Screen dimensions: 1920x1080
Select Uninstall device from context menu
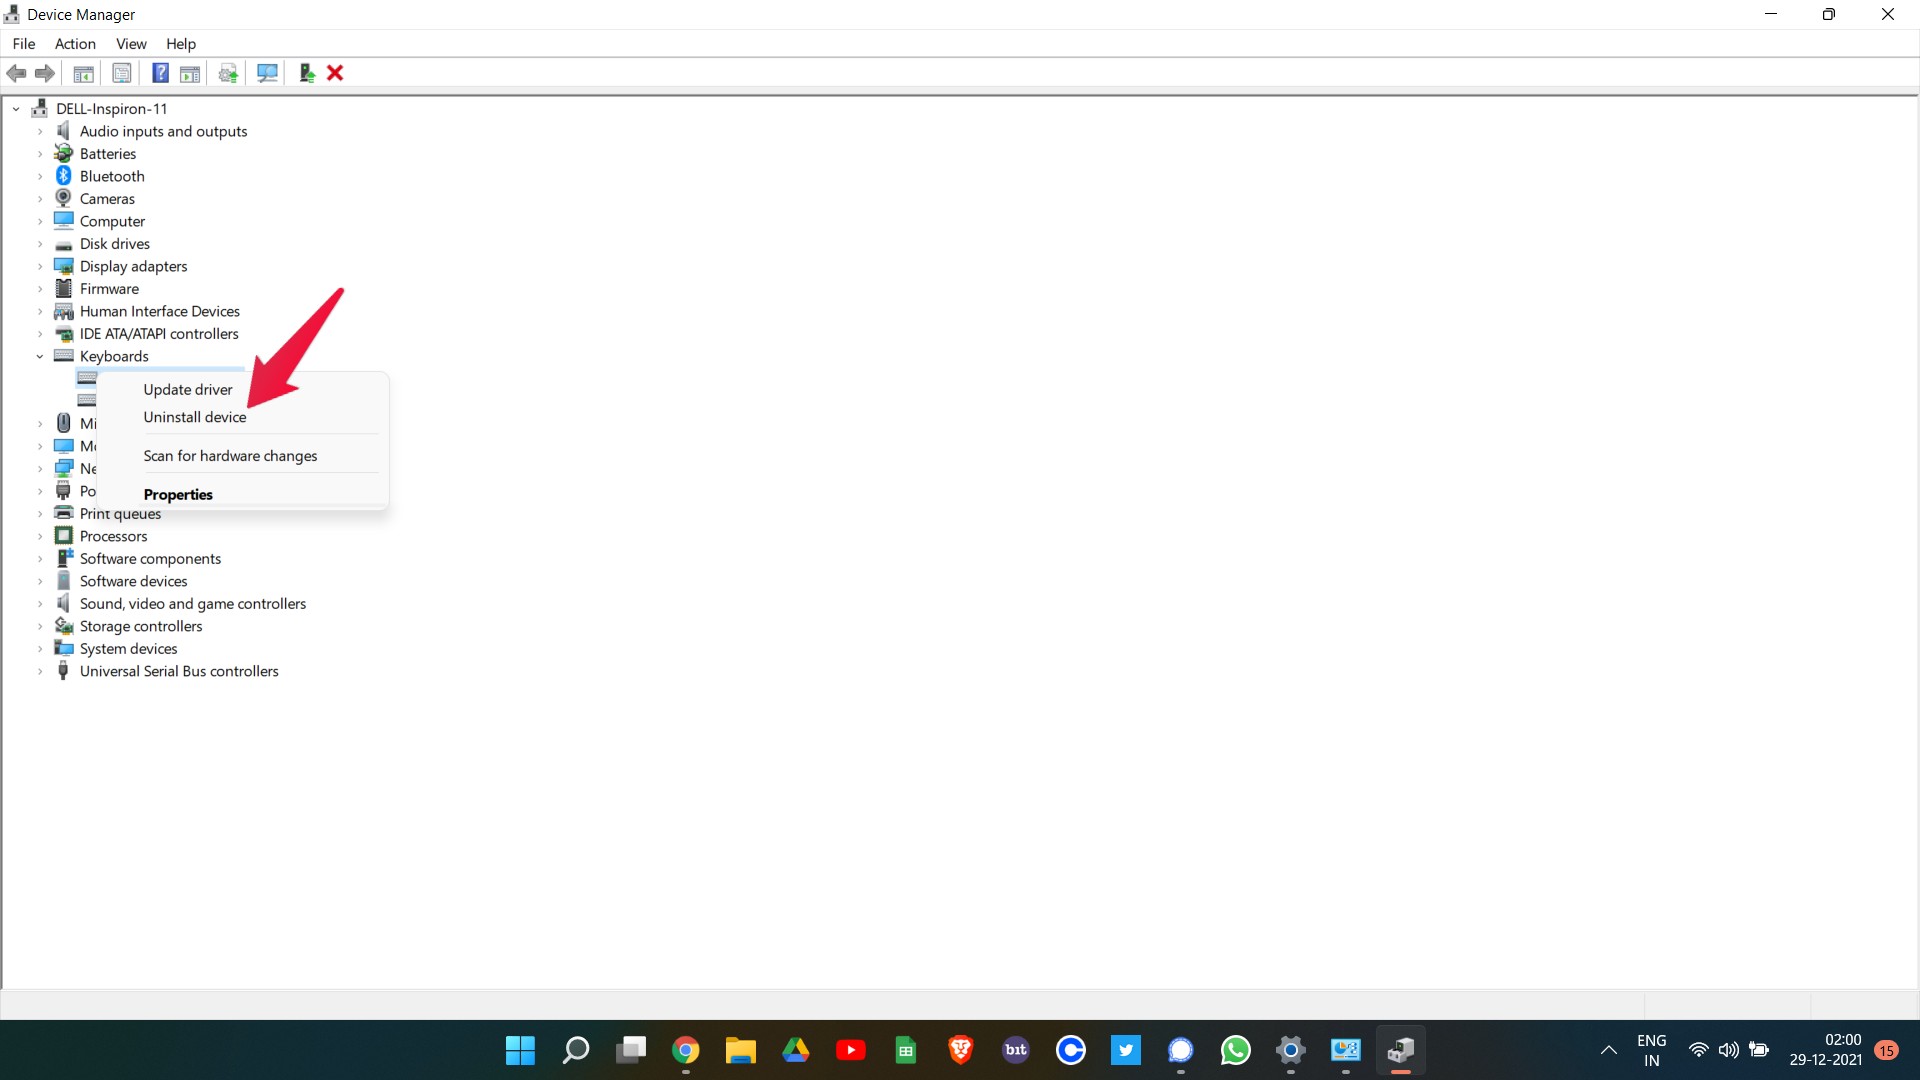pos(195,417)
